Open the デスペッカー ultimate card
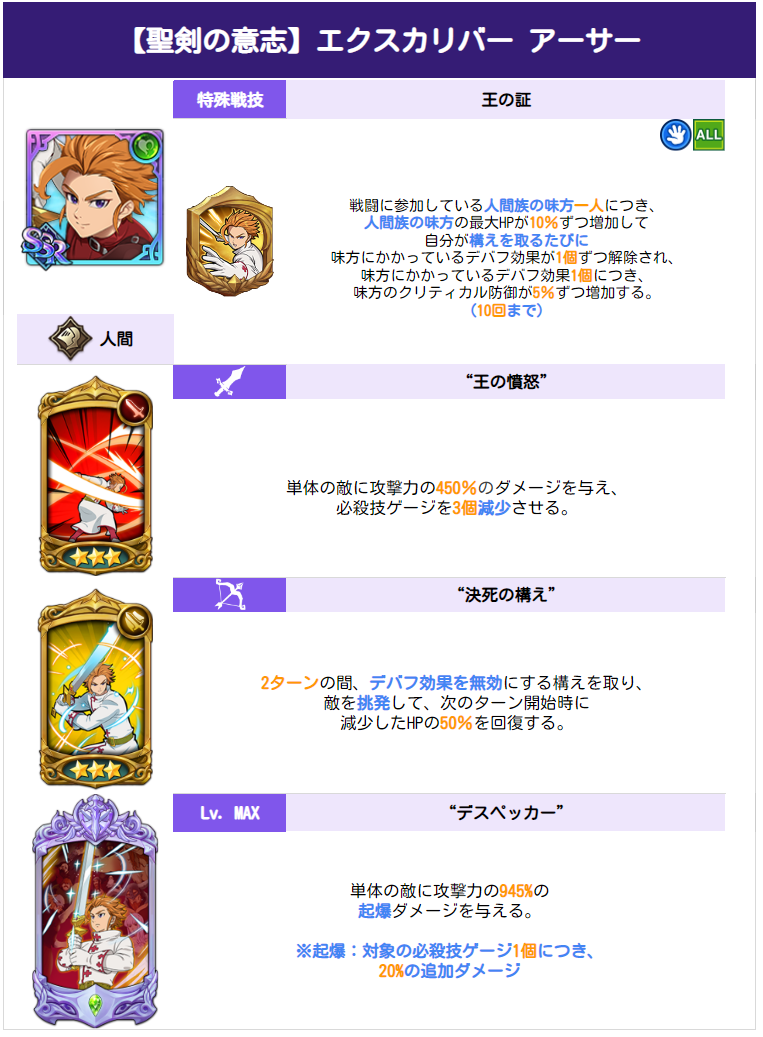This screenshot has height=1037, width=763. (95, 911)
